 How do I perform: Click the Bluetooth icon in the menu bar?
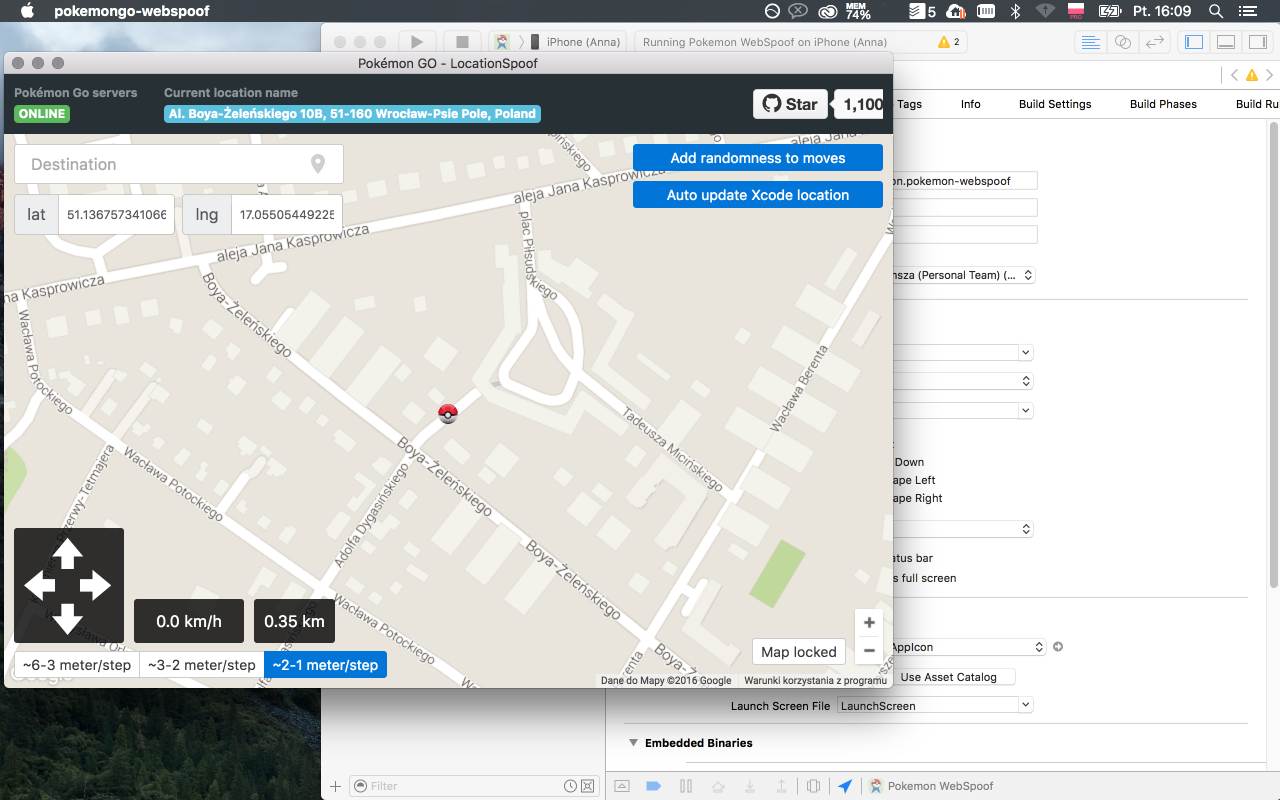click(1014, 11)
